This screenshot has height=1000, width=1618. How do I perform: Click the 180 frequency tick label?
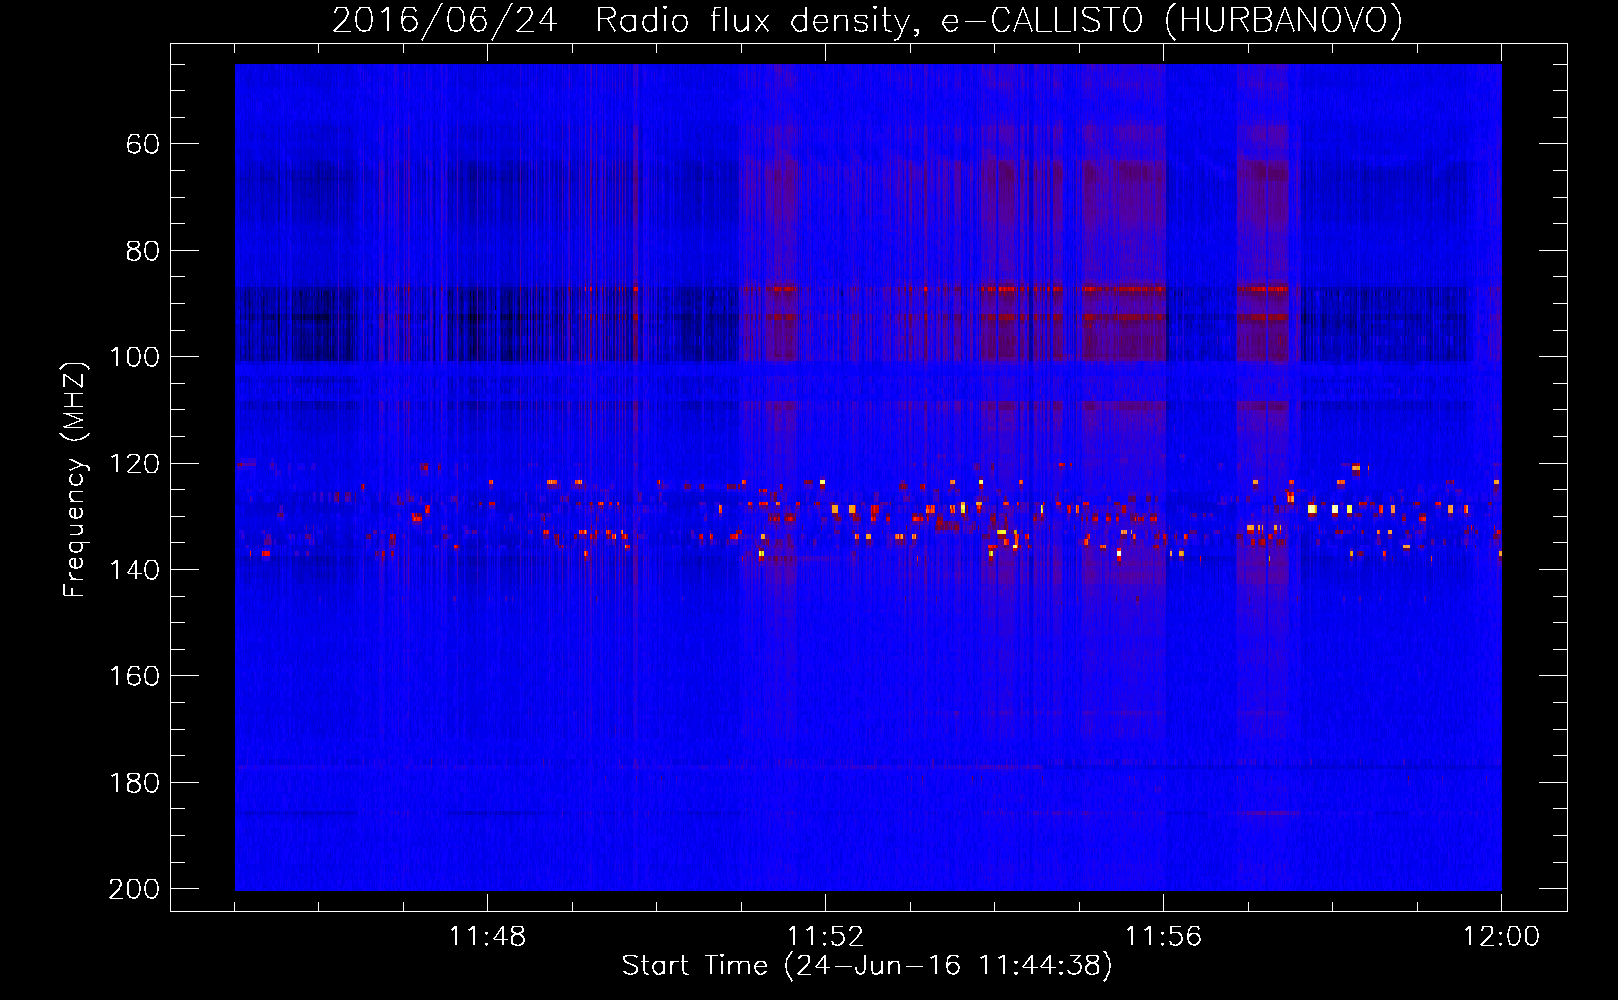(135, 783)
